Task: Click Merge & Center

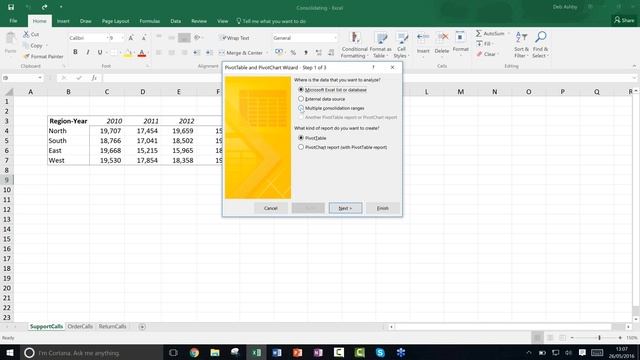Action: point(241,53)
